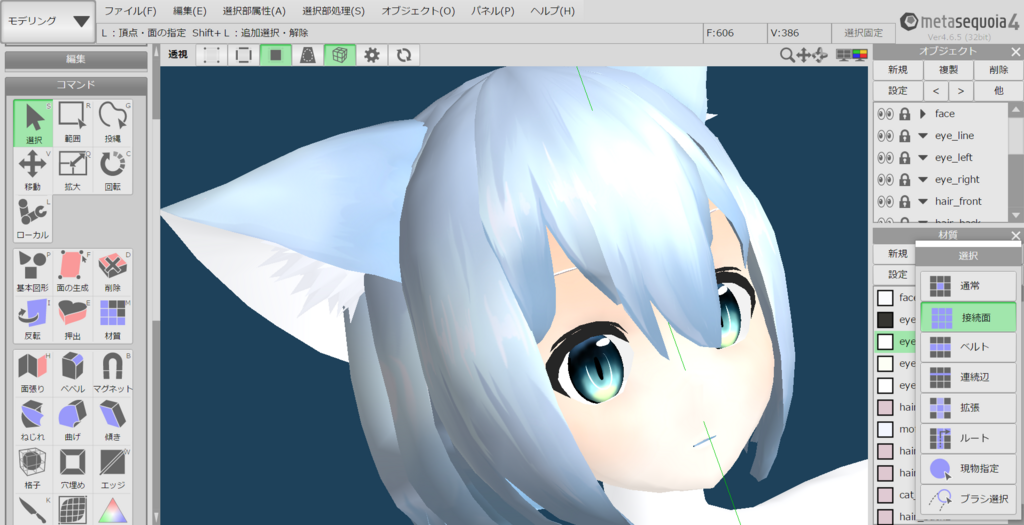This screenshot has height=525, width=1024.
Task: Open the 編集(E) menu
Action: point(189,11)
